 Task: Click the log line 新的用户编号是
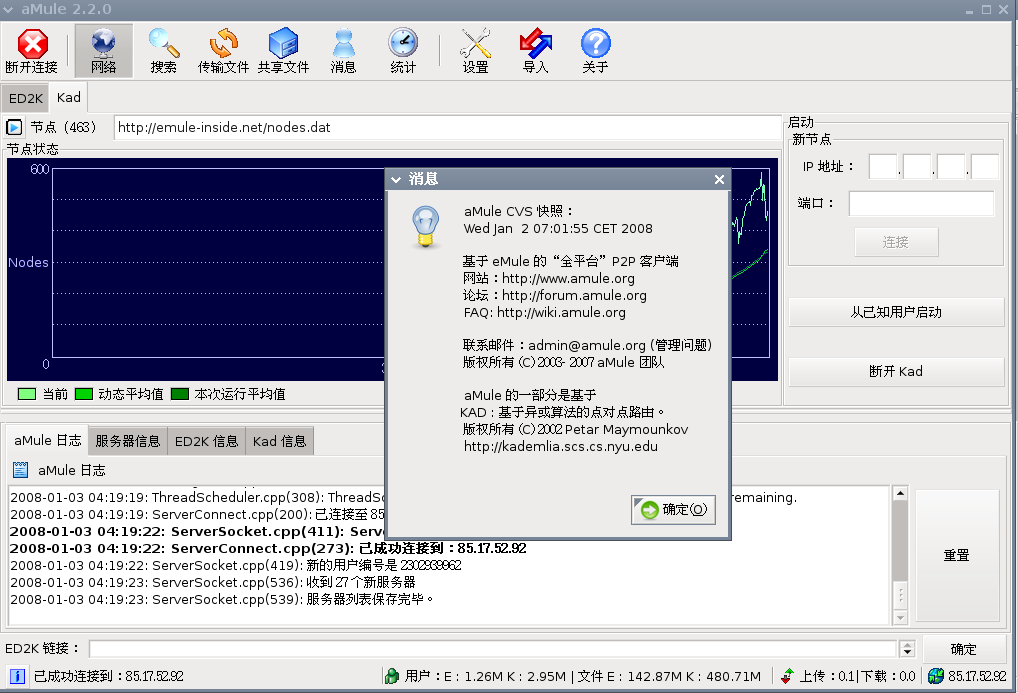tap(236, 565)
